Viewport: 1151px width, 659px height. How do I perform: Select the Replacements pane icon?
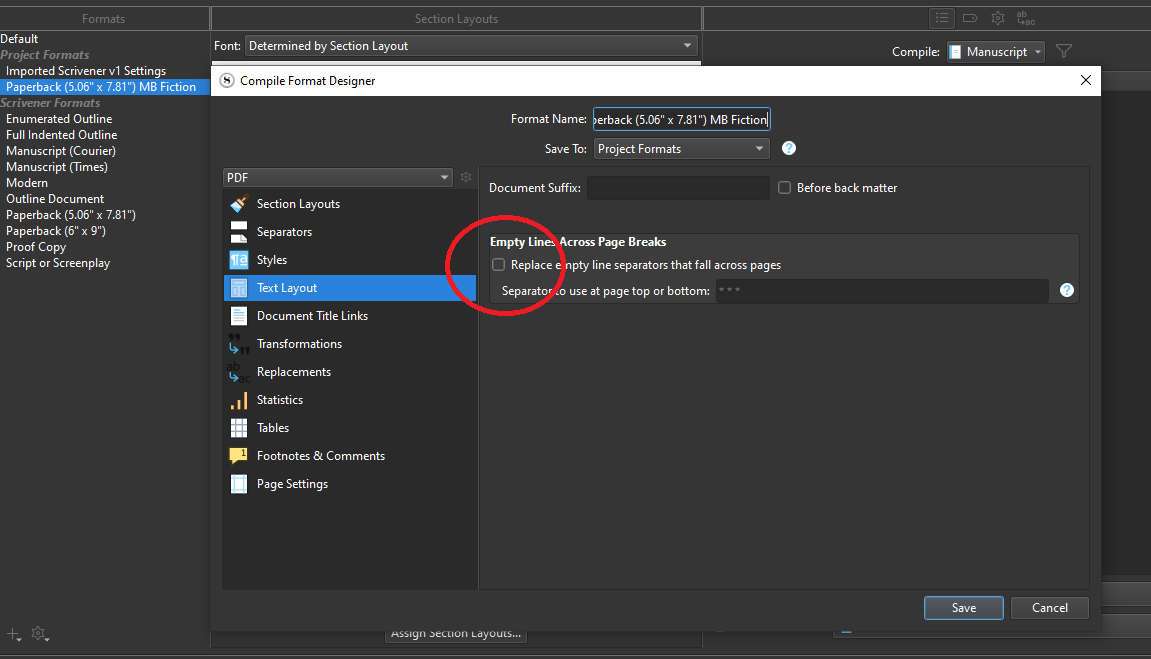[239, 372]
